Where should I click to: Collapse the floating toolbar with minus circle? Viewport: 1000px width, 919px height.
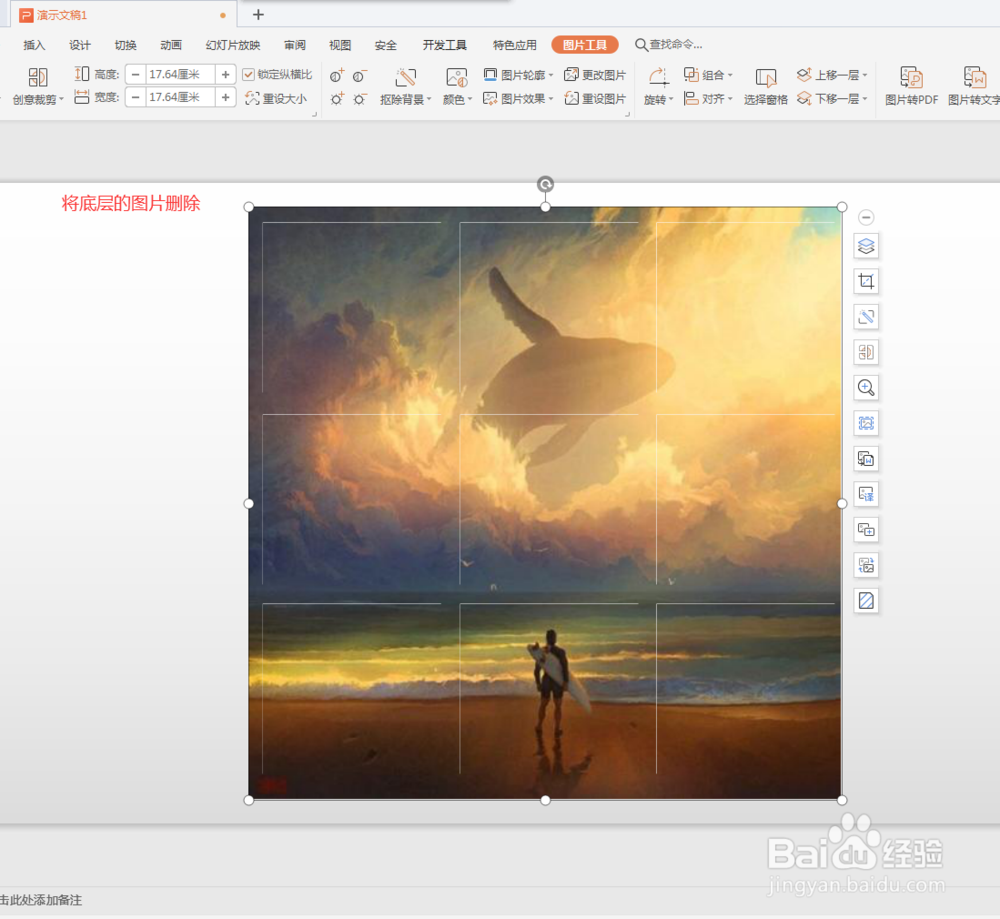pyautogui.click(x=866, y=217)
